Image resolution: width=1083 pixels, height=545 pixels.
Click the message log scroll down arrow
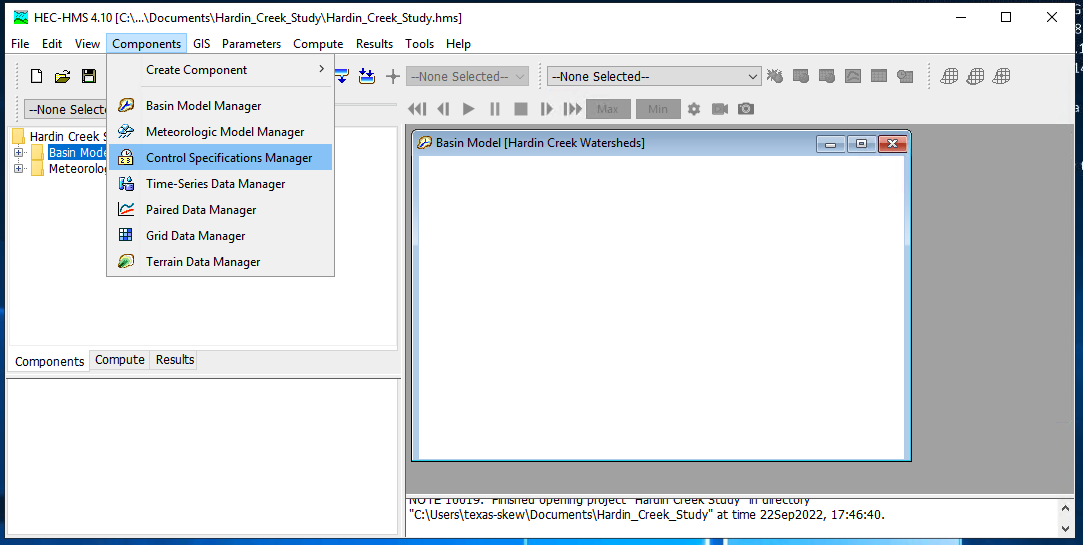click(x=1066, y=528)
